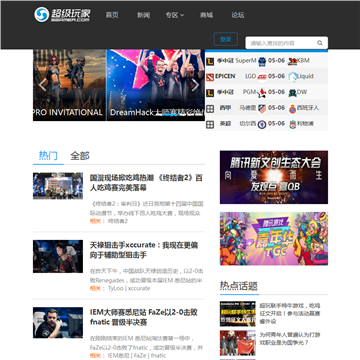The image size is (360, 360).
Task: Click the 登录 login button
Action: (x=225, y=39)
